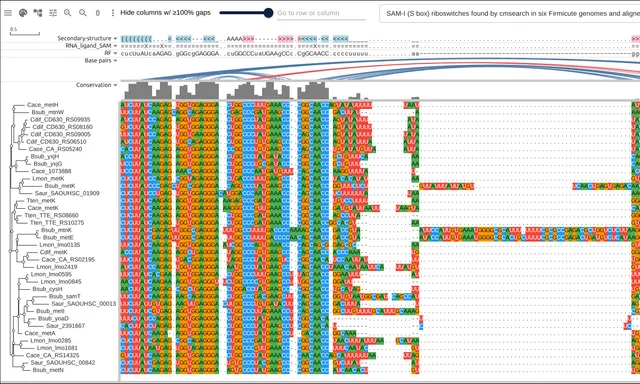Open the Base pairs track dropdown arrow
This screenshot has width=640, height=384.
pos(116,60)
